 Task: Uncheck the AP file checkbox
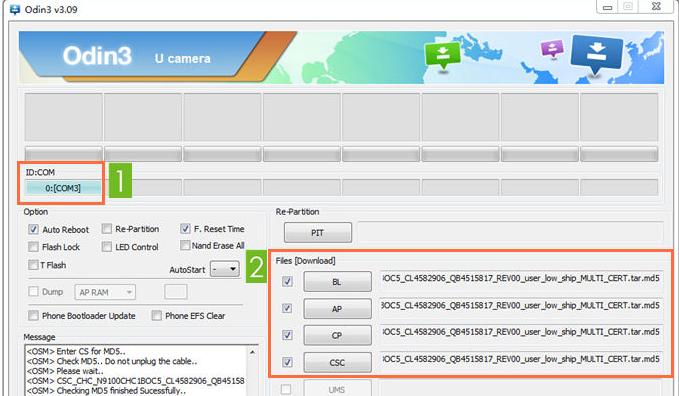tap(287, 308)
